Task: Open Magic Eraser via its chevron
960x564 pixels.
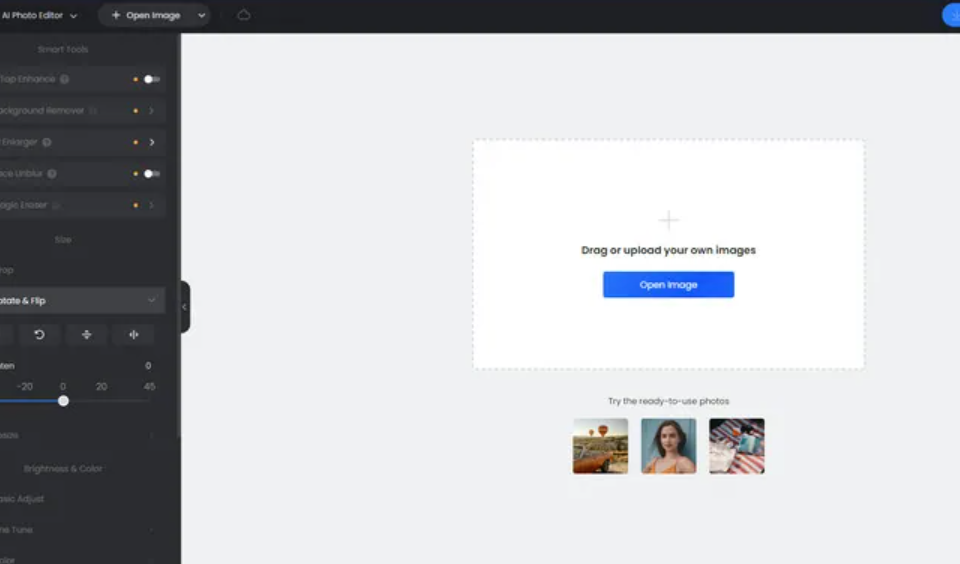Action: pyautogui.click(x=151, y=205)
